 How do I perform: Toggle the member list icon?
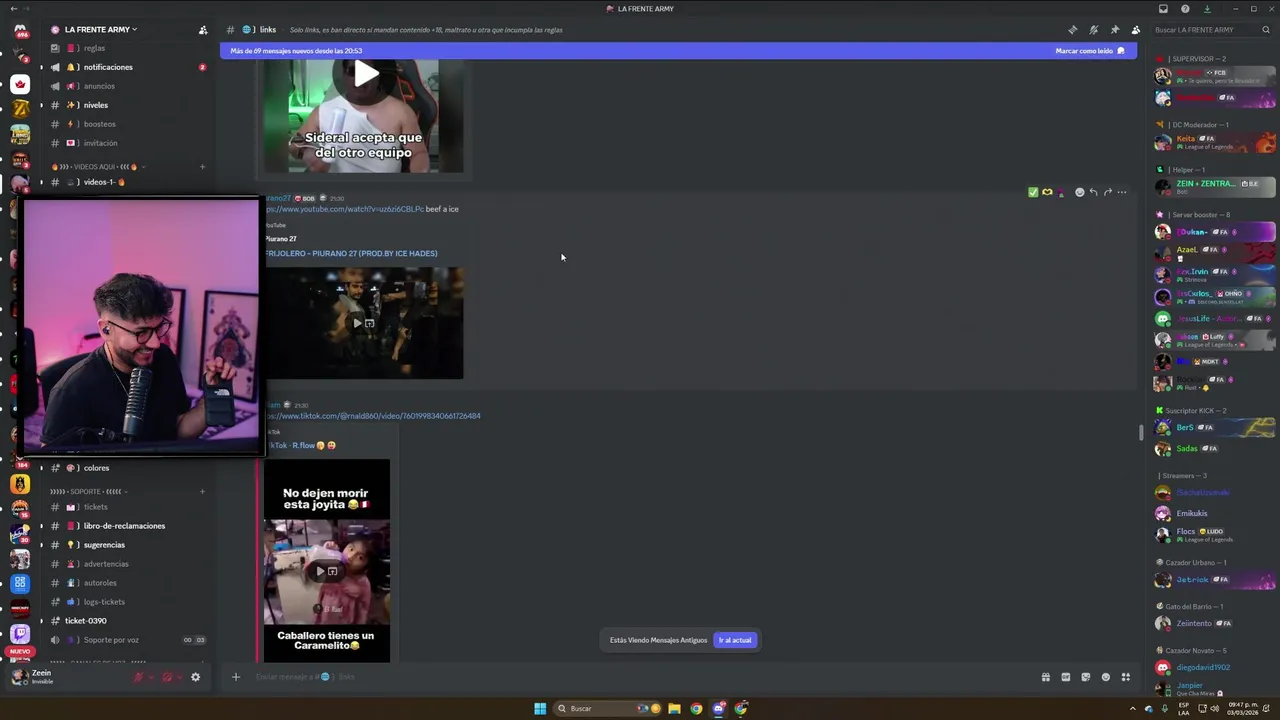1136,30
